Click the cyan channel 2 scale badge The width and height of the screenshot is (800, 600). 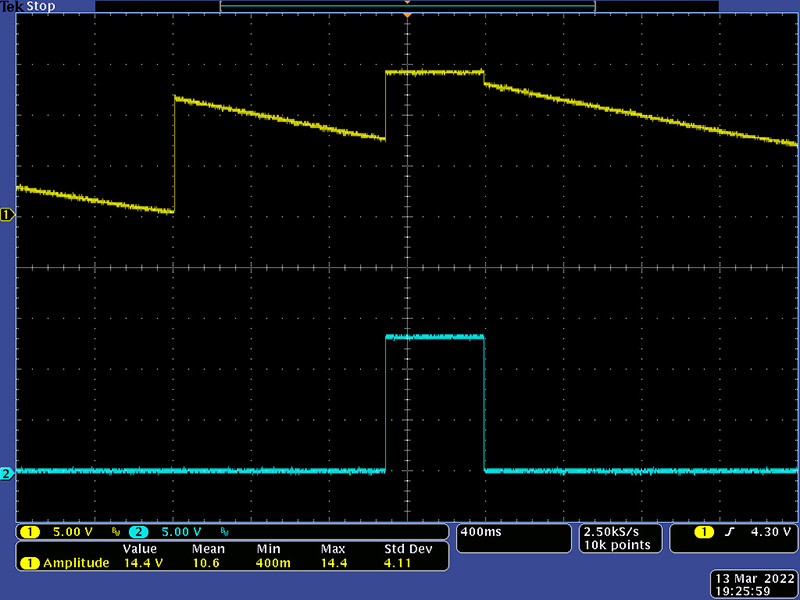(x=138, y=531)
